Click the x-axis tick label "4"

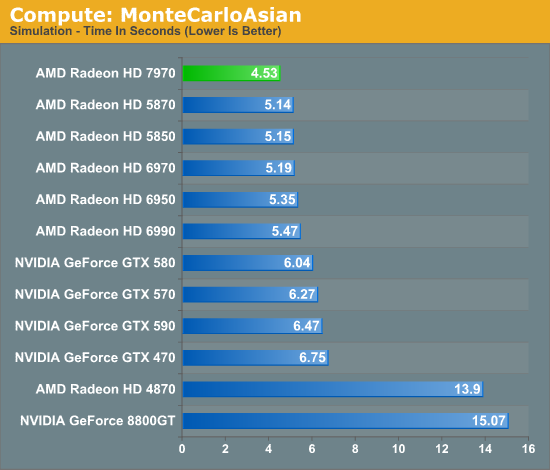[269, 449]
